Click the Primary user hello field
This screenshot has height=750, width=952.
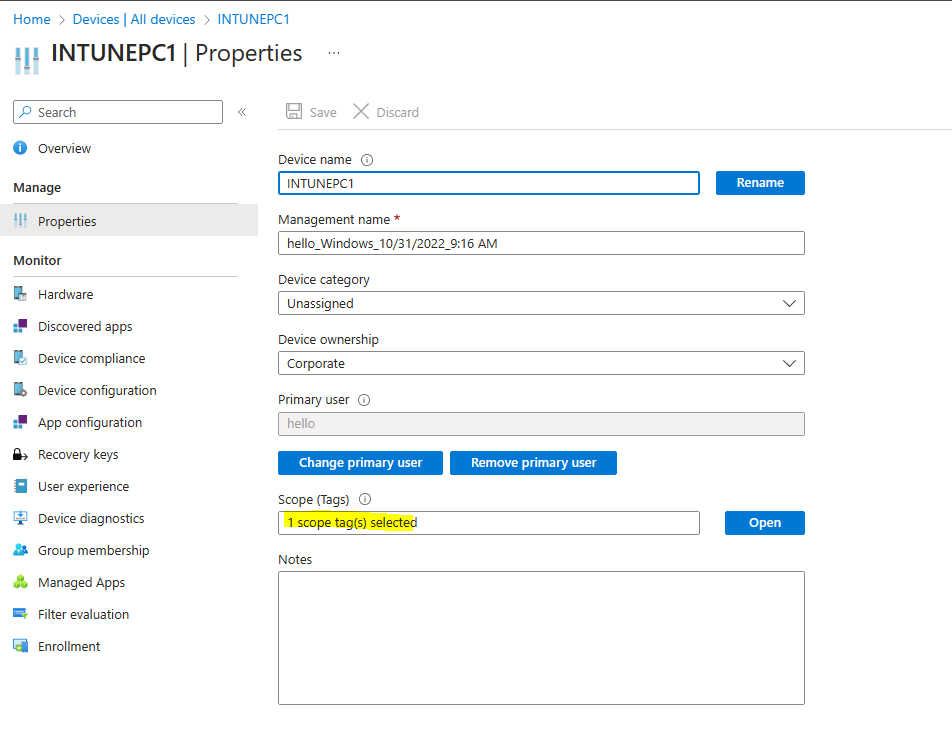541,423
